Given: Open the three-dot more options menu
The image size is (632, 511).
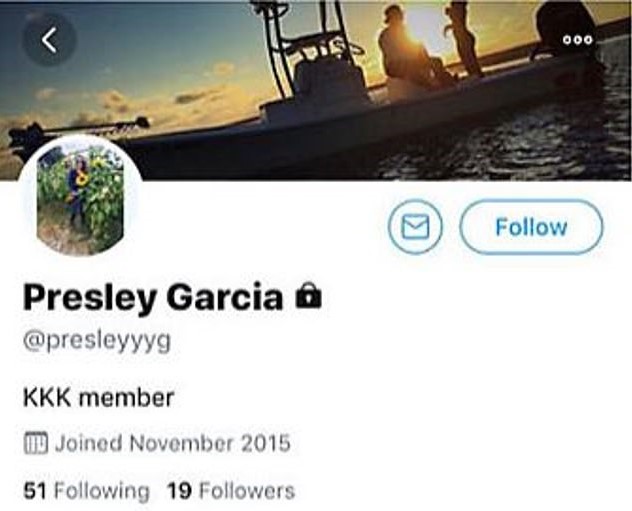Looking at the screenshot, I should tap(578, 39).
